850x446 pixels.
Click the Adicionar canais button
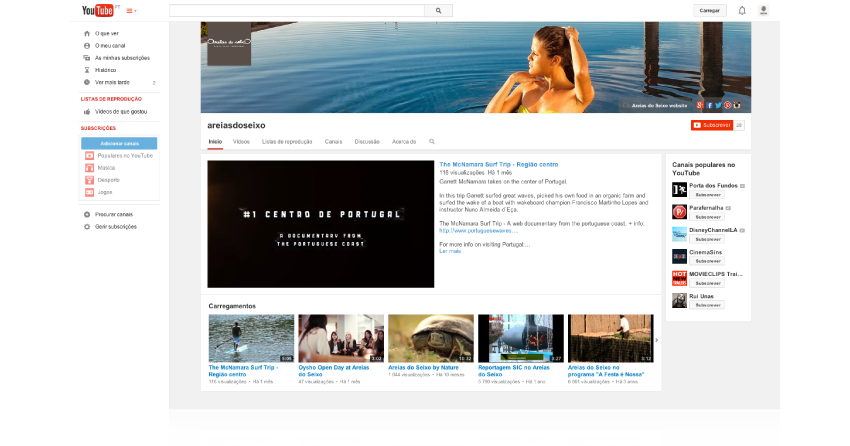(119, 143)
